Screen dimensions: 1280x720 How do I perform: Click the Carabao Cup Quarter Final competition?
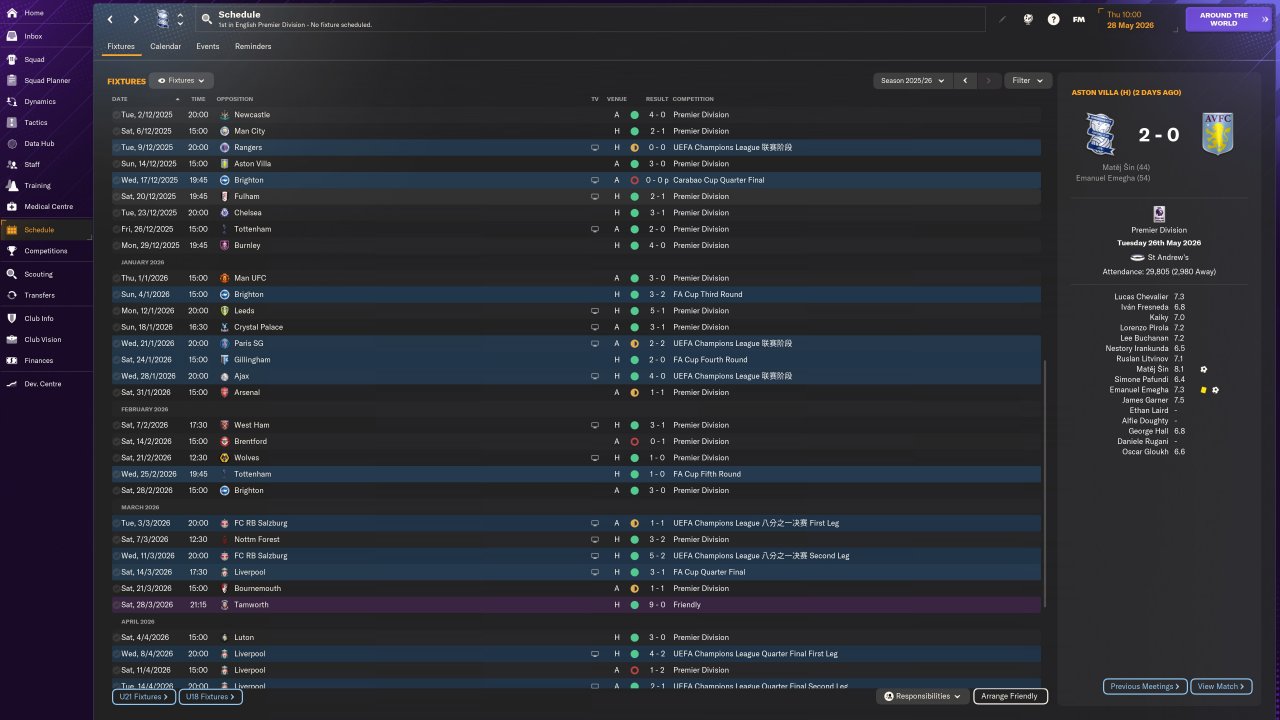click(718, 180)
